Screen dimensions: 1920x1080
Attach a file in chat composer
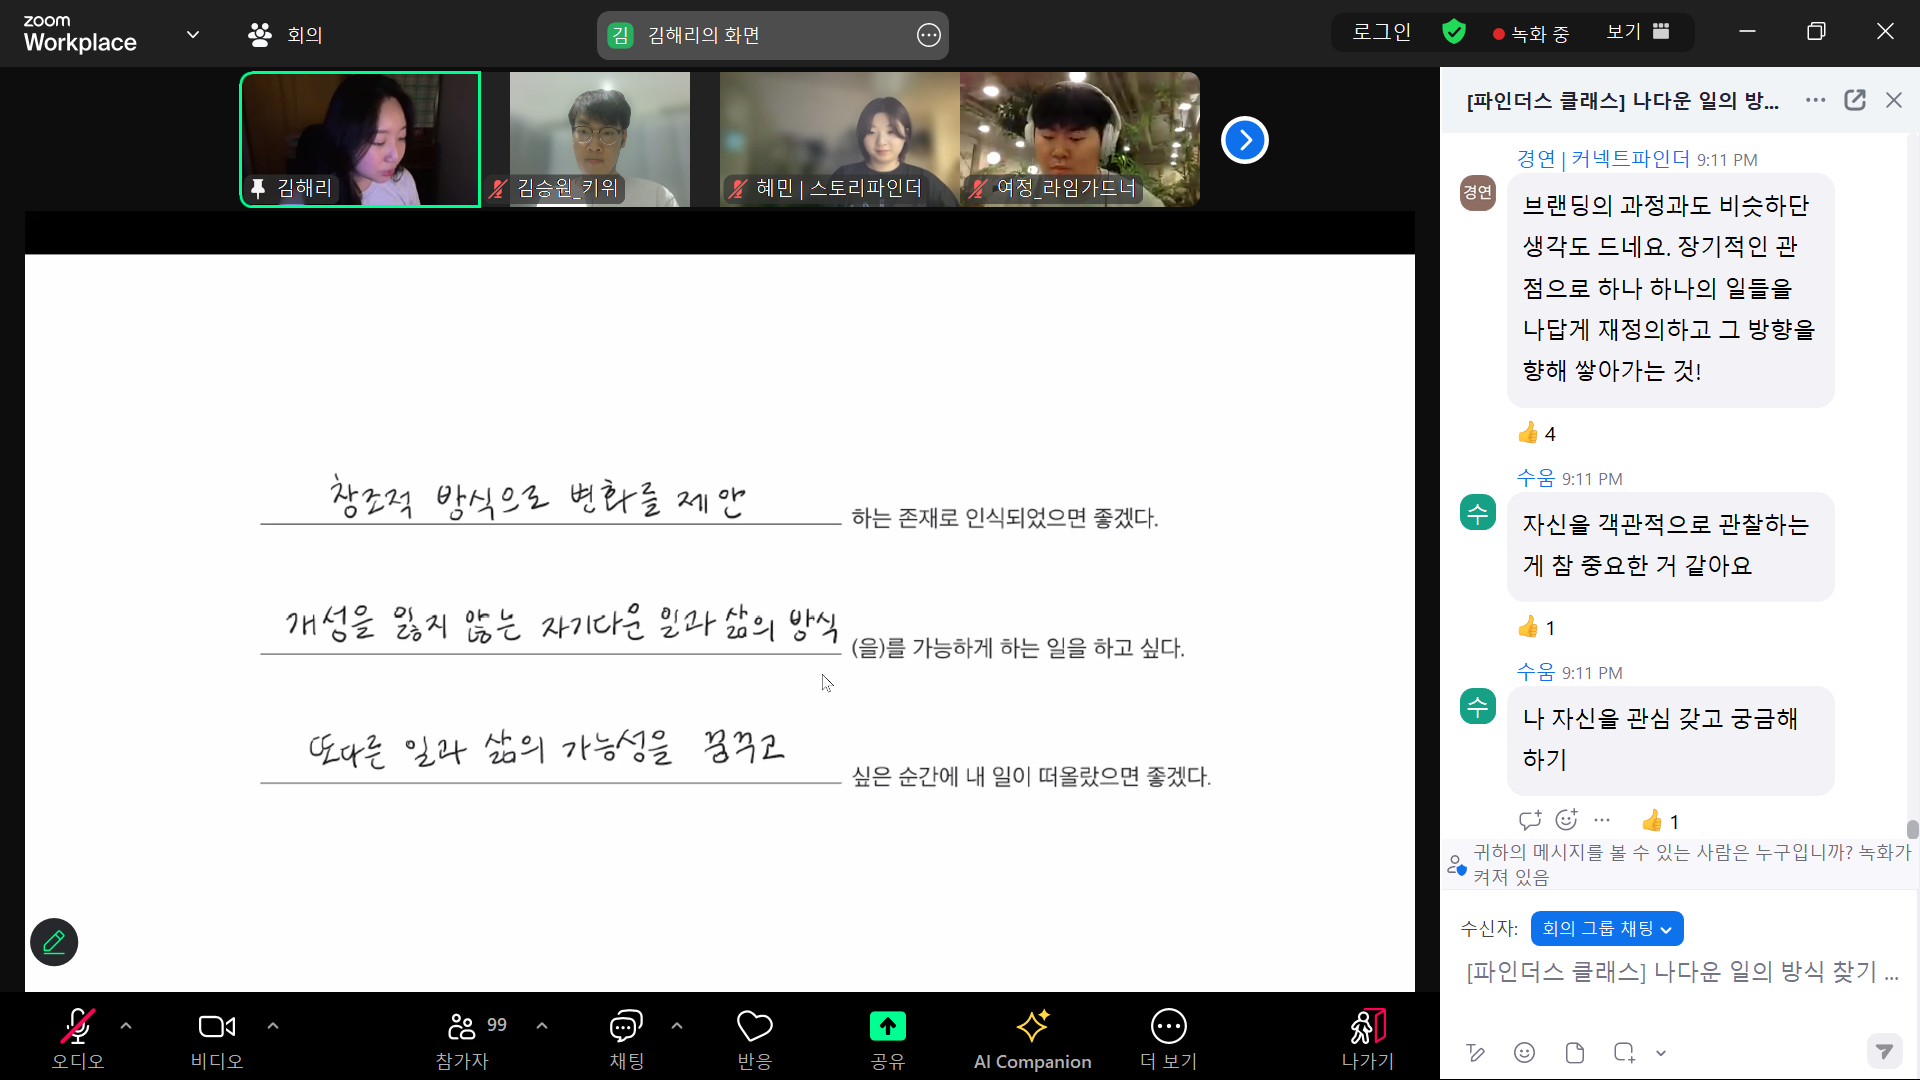[x=1575, y=1052]
